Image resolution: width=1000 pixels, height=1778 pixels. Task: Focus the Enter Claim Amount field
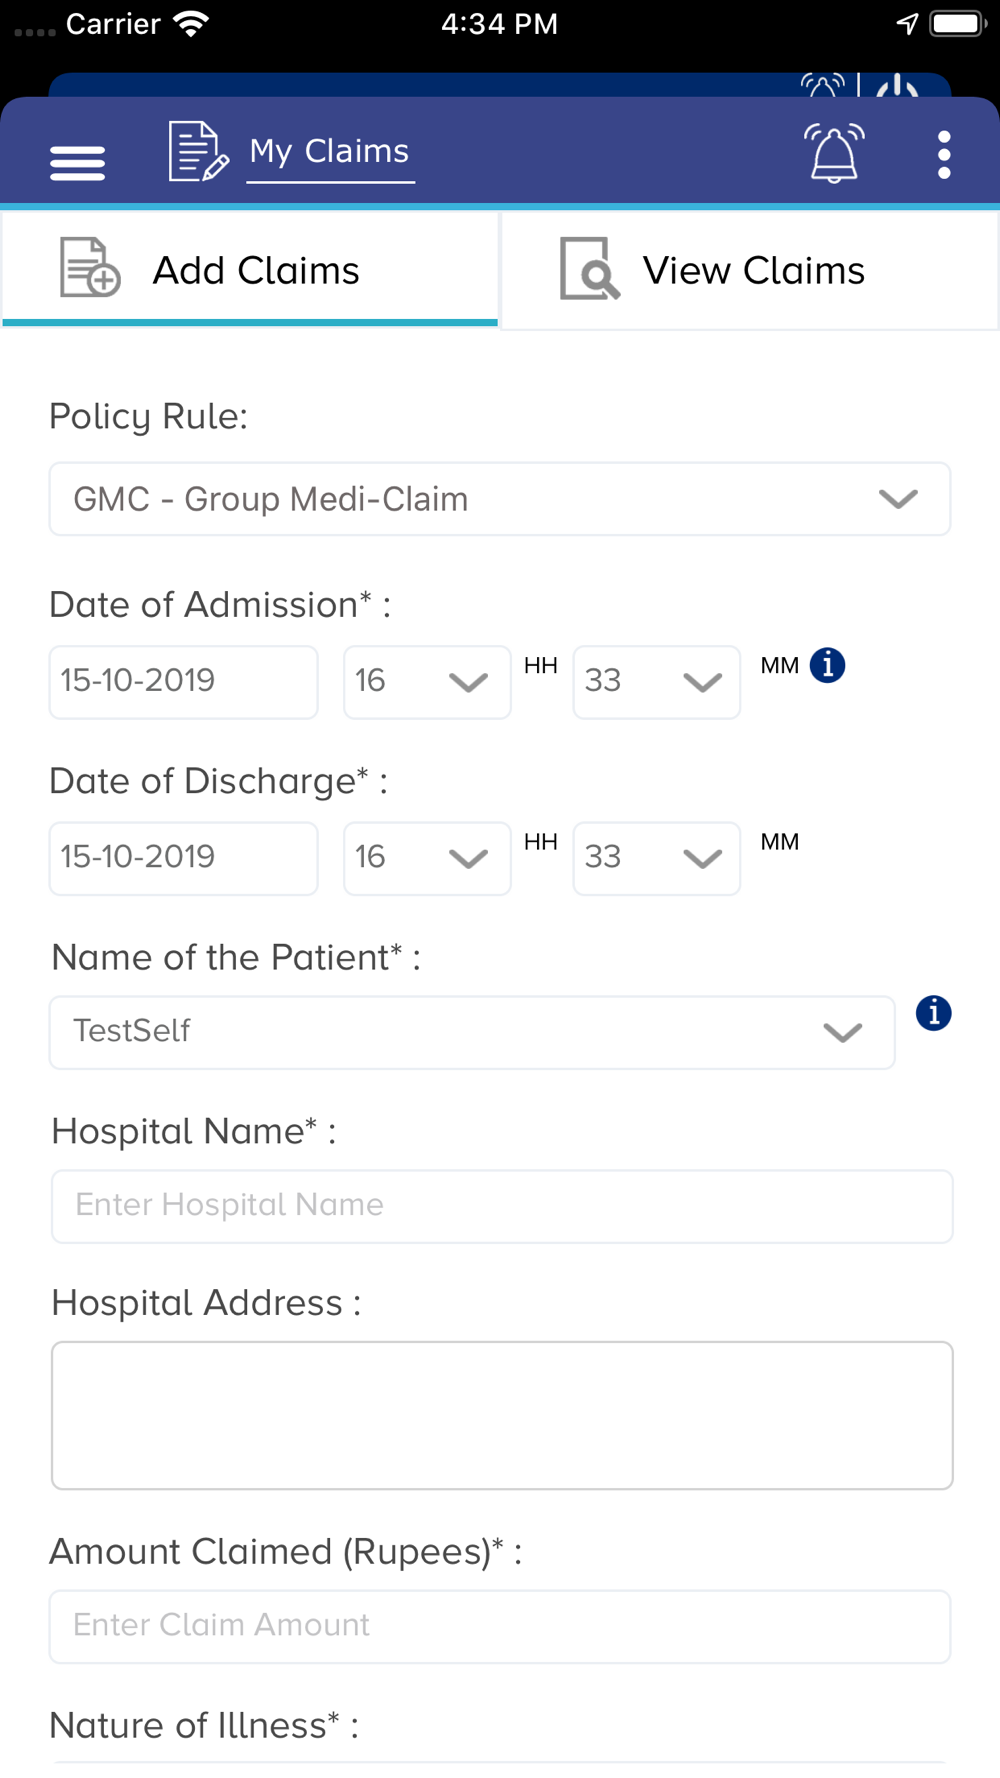[x=500, y=1626]
